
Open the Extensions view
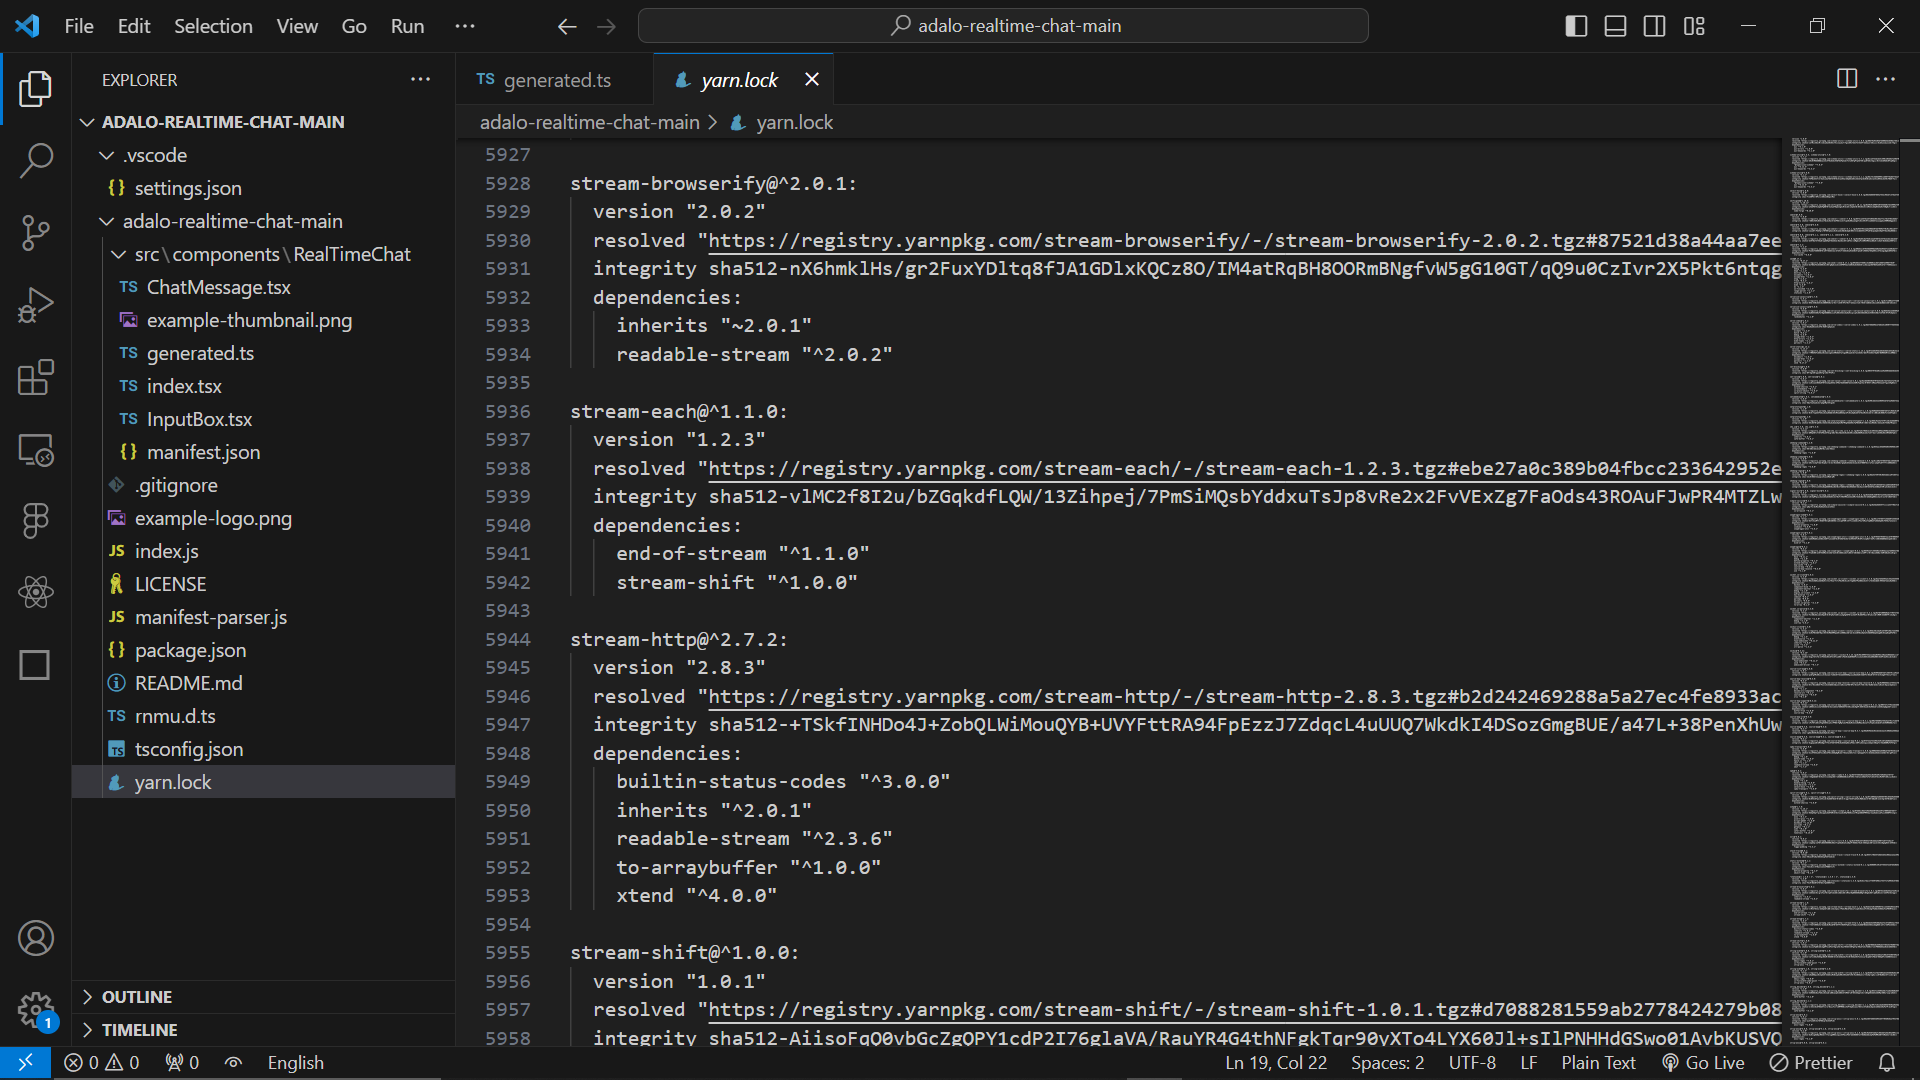[36, 378]
